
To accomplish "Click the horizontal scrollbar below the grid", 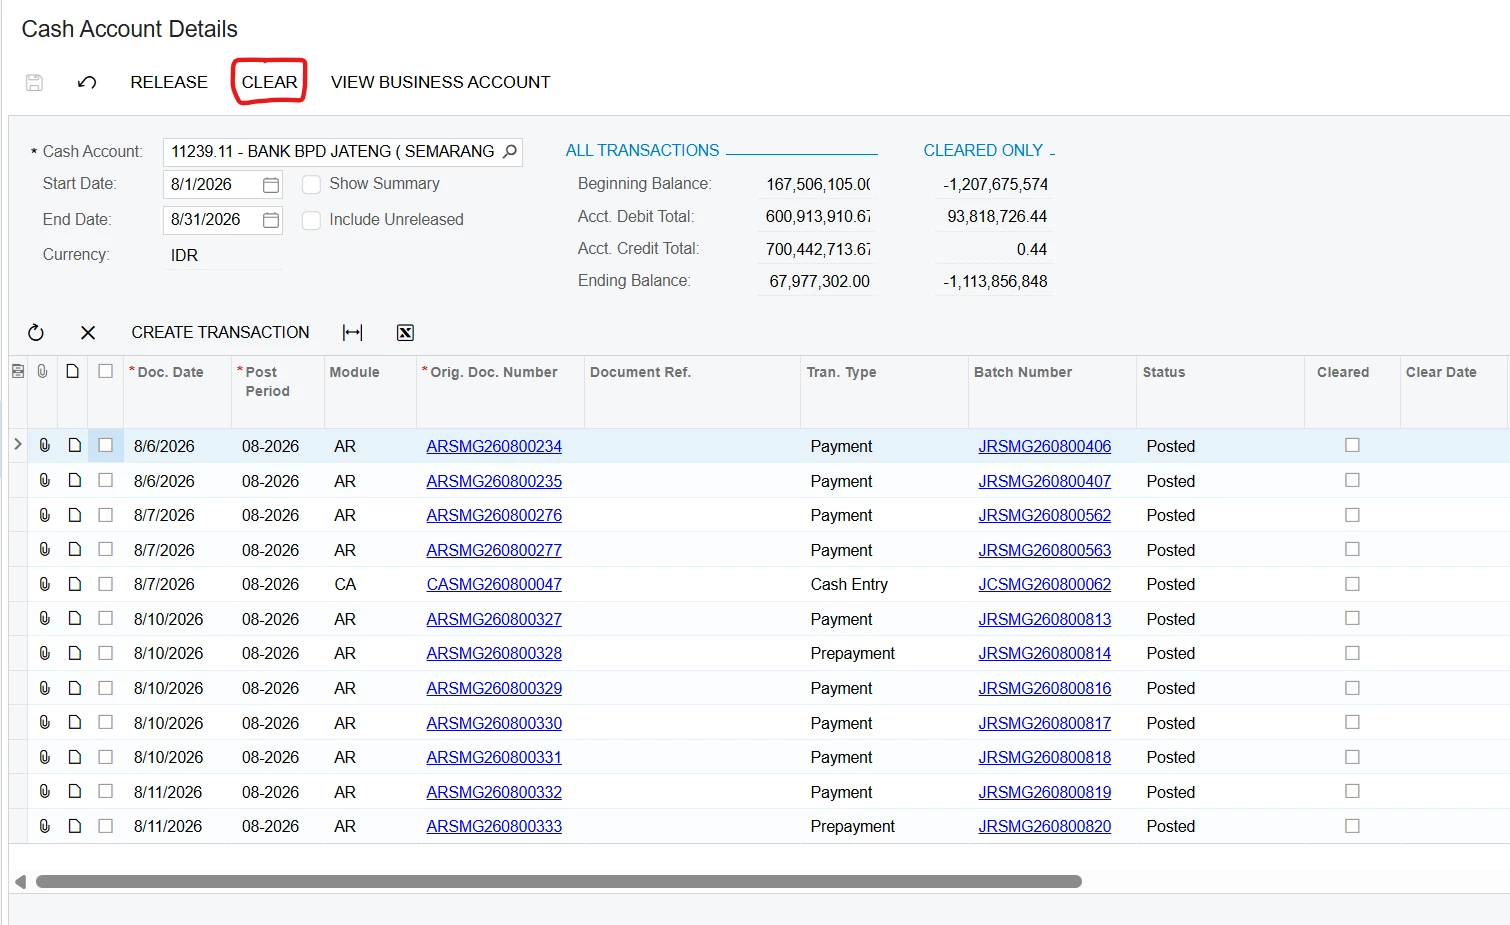I will [x=558, y=882].
